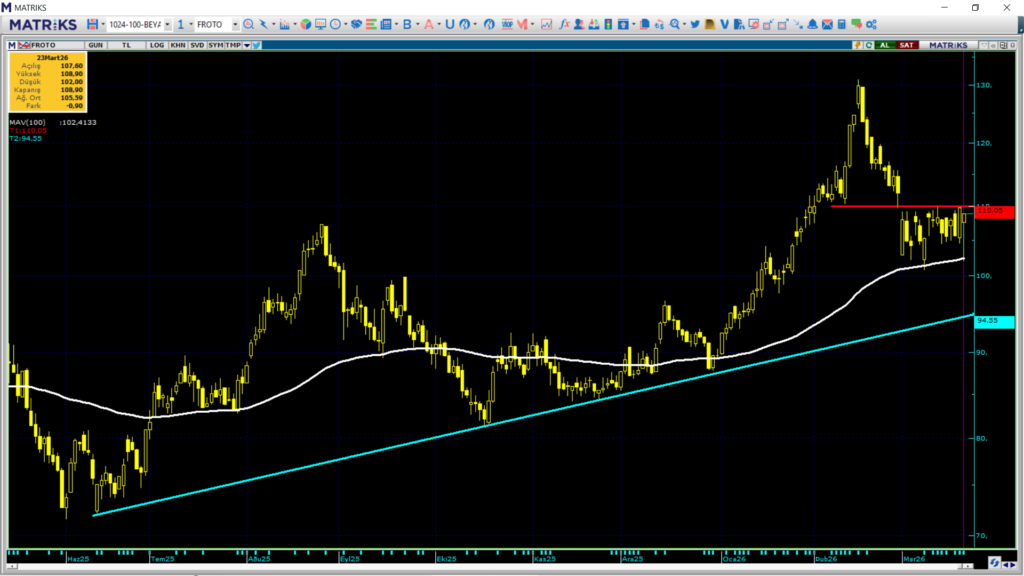Toggle SVD option in chart header

tap(197, 45)
